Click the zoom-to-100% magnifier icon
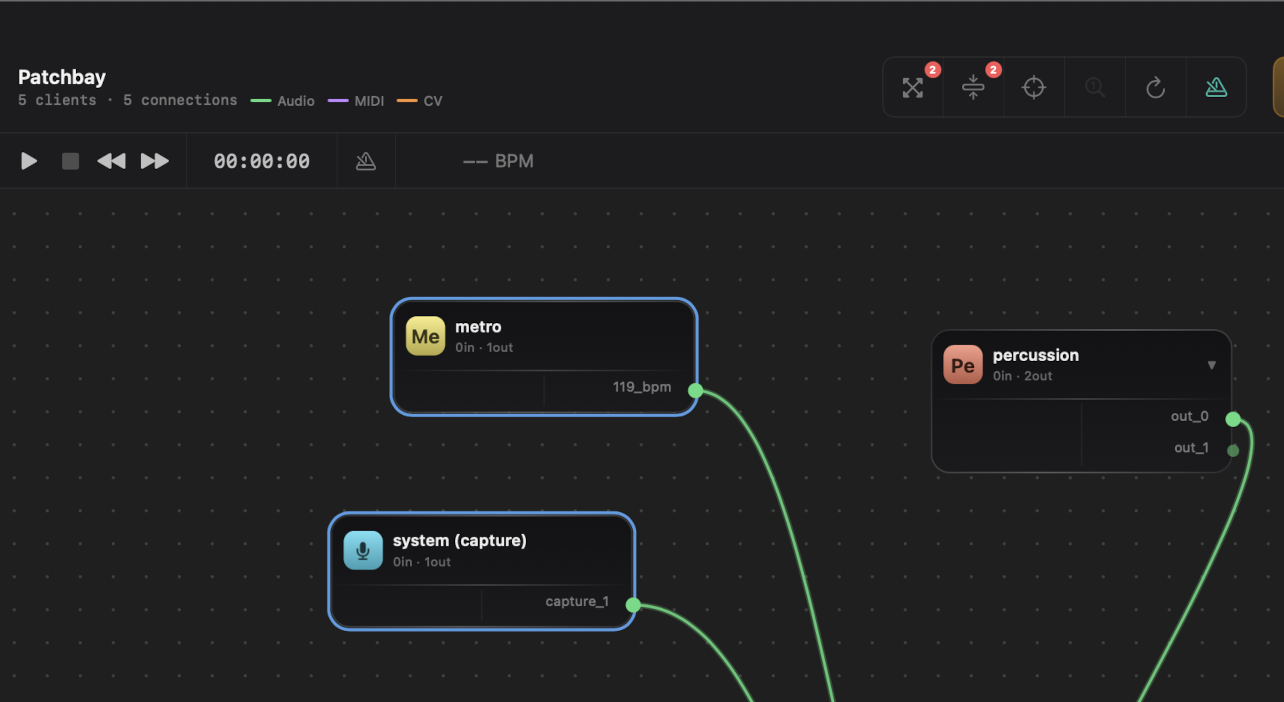This screenshot has height=702, width=1284. (x=1094, y=87)
